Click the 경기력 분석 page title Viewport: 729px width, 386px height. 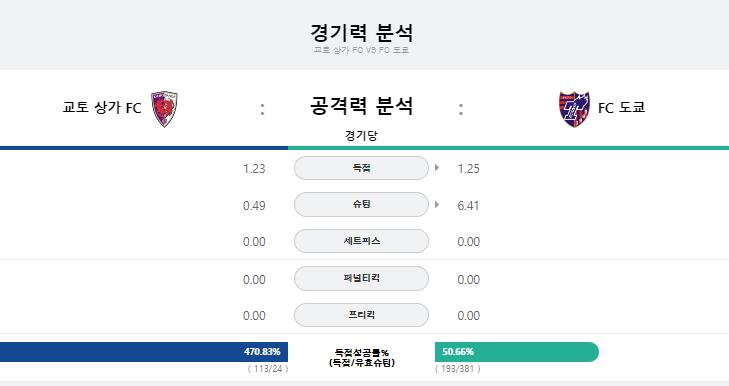(361, 33)
